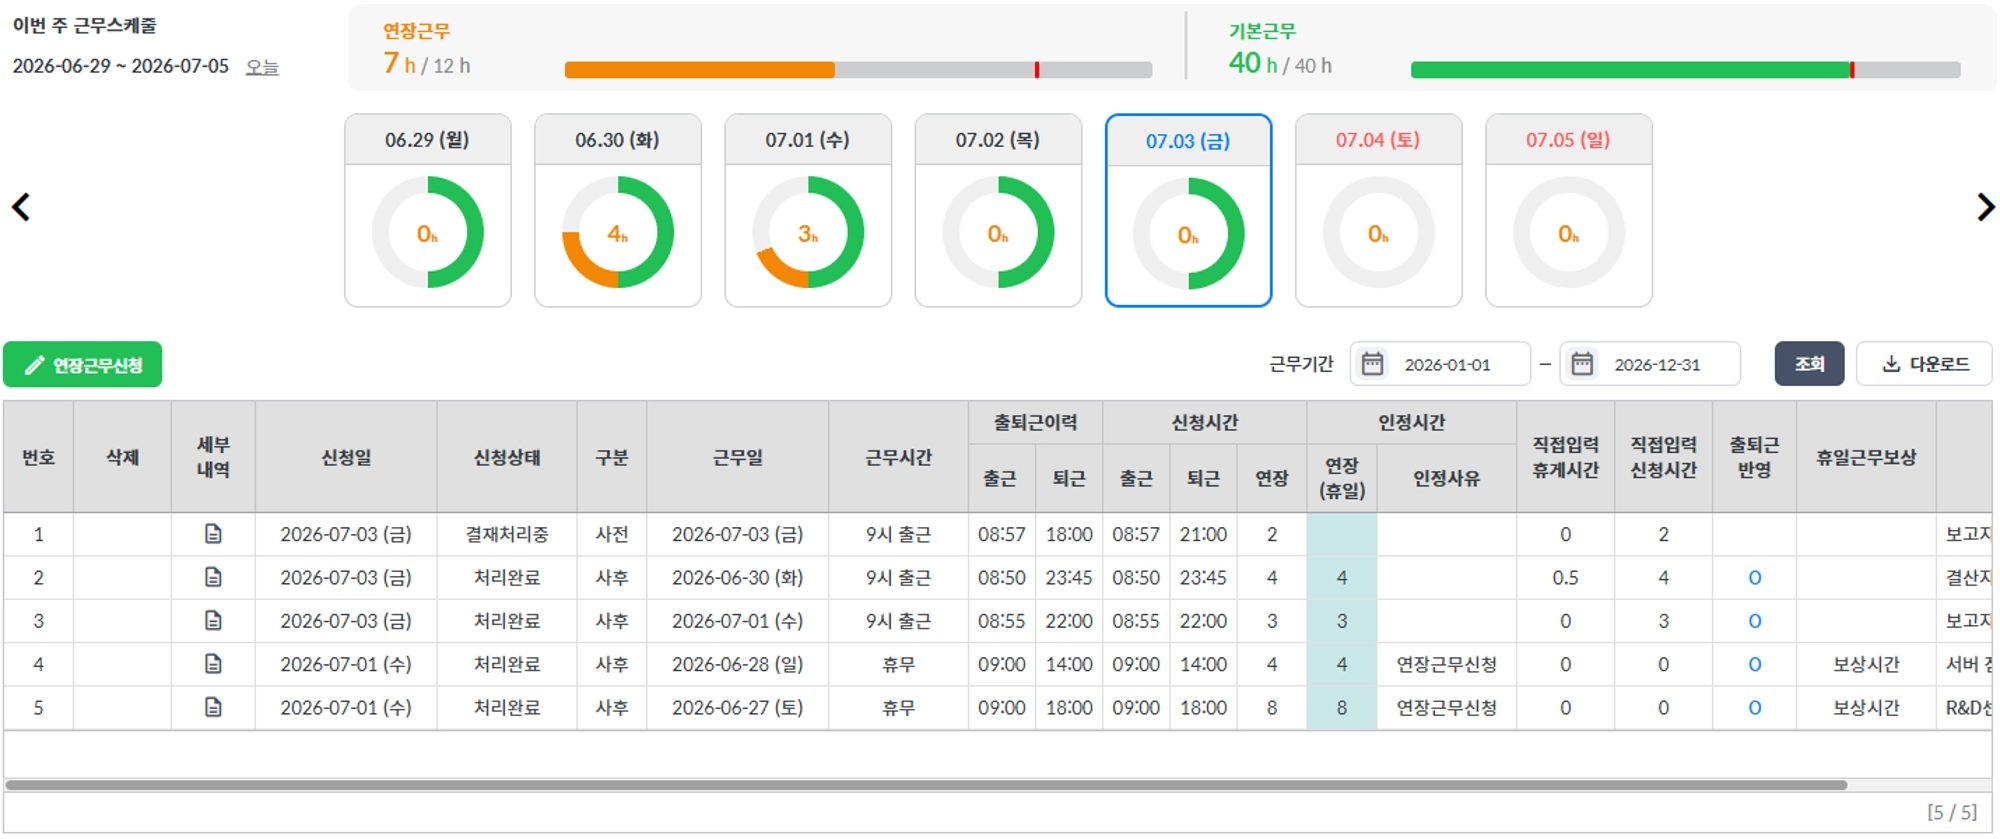Screen dimensions: 2000x839
Task: Select the 06.30 (화) day card
Action: (x=618, y=210)
